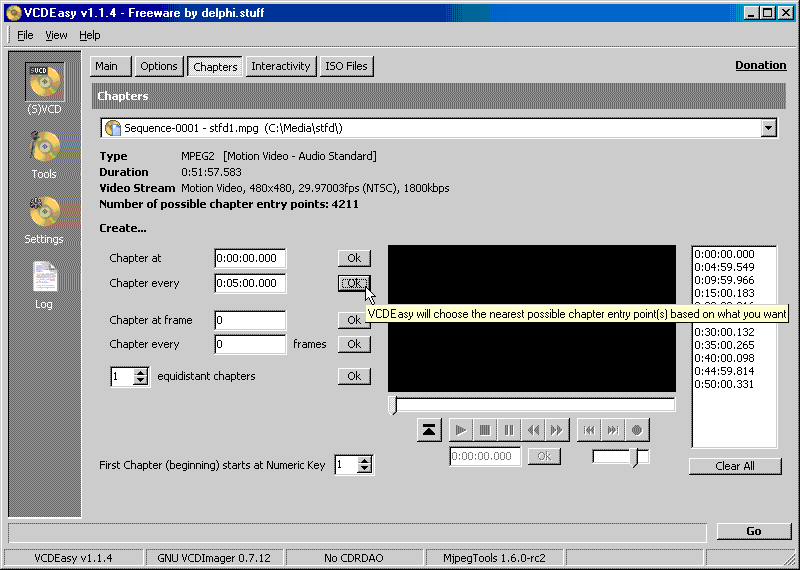Screen dimensions: 800x570
Task: Confirm Chapter every time interval Ok
Action: click(354, 283)
